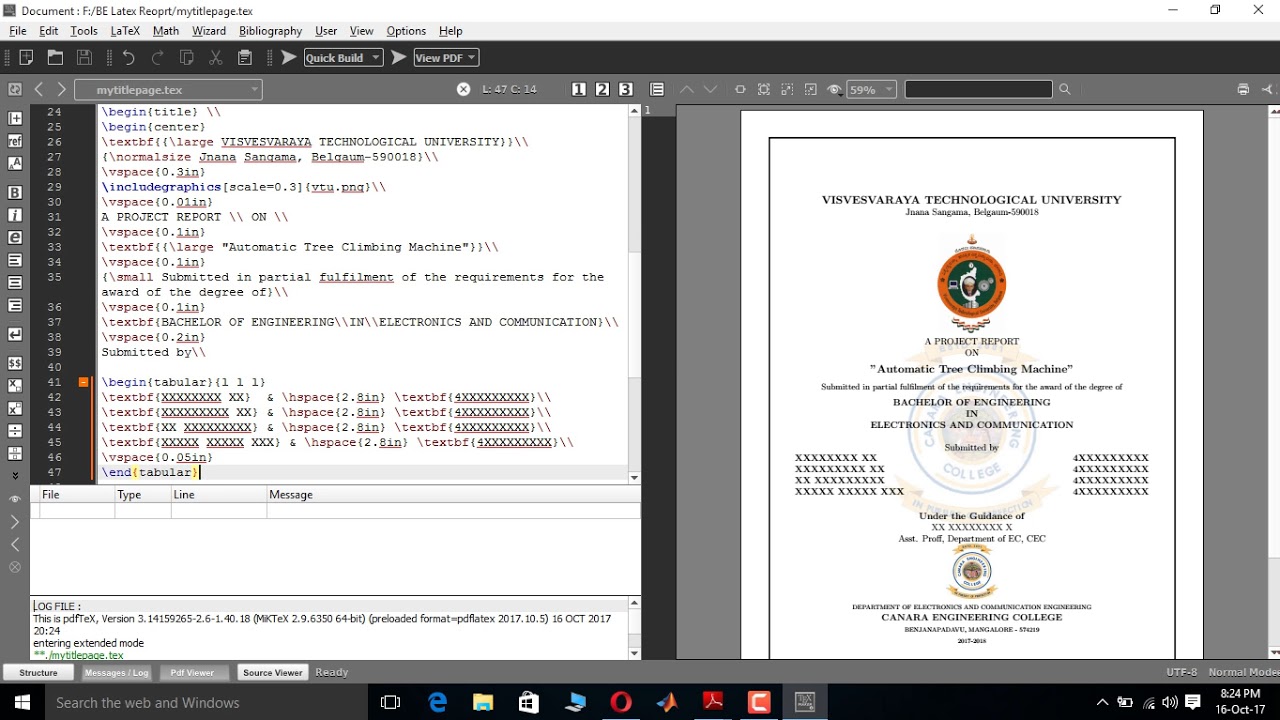Paste from clipboard using the Paste icon
Screen dimensions: 1280x720
coord(244,58)
